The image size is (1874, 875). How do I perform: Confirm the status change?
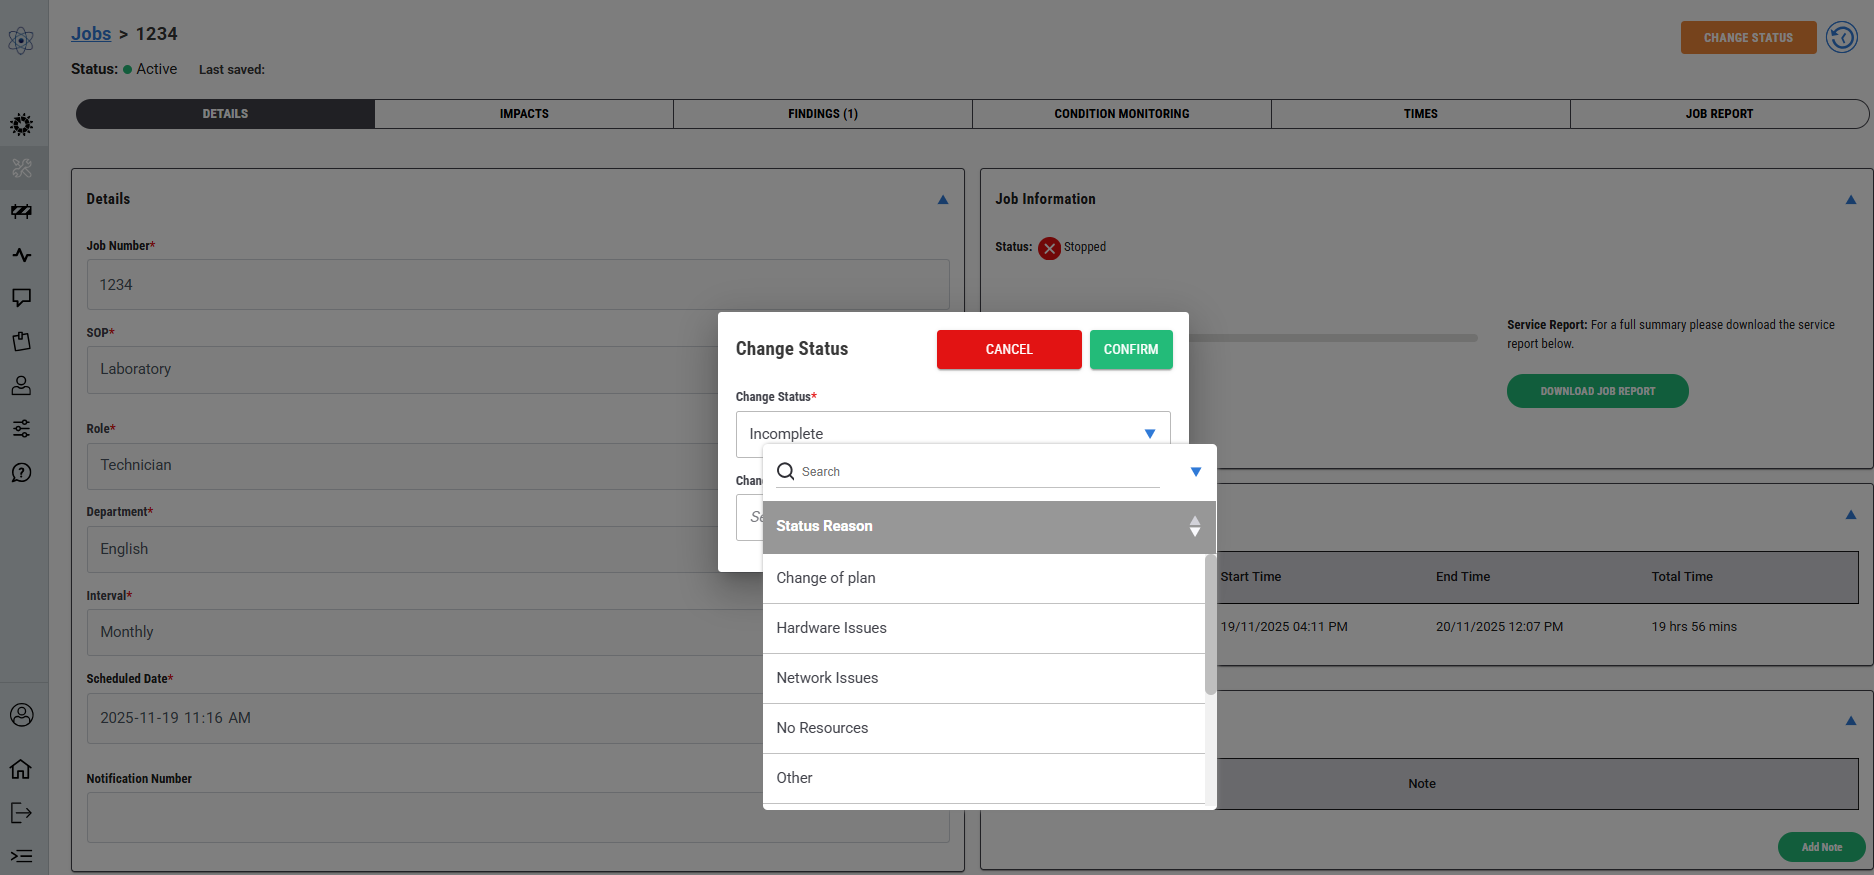(x=1130, y=350)
